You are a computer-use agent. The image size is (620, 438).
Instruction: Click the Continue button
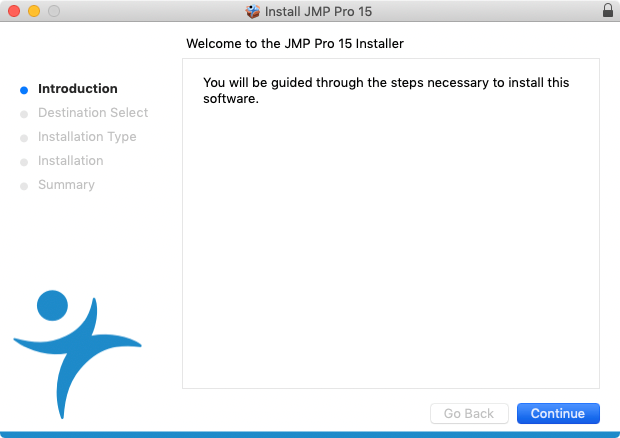click(558, 413)
